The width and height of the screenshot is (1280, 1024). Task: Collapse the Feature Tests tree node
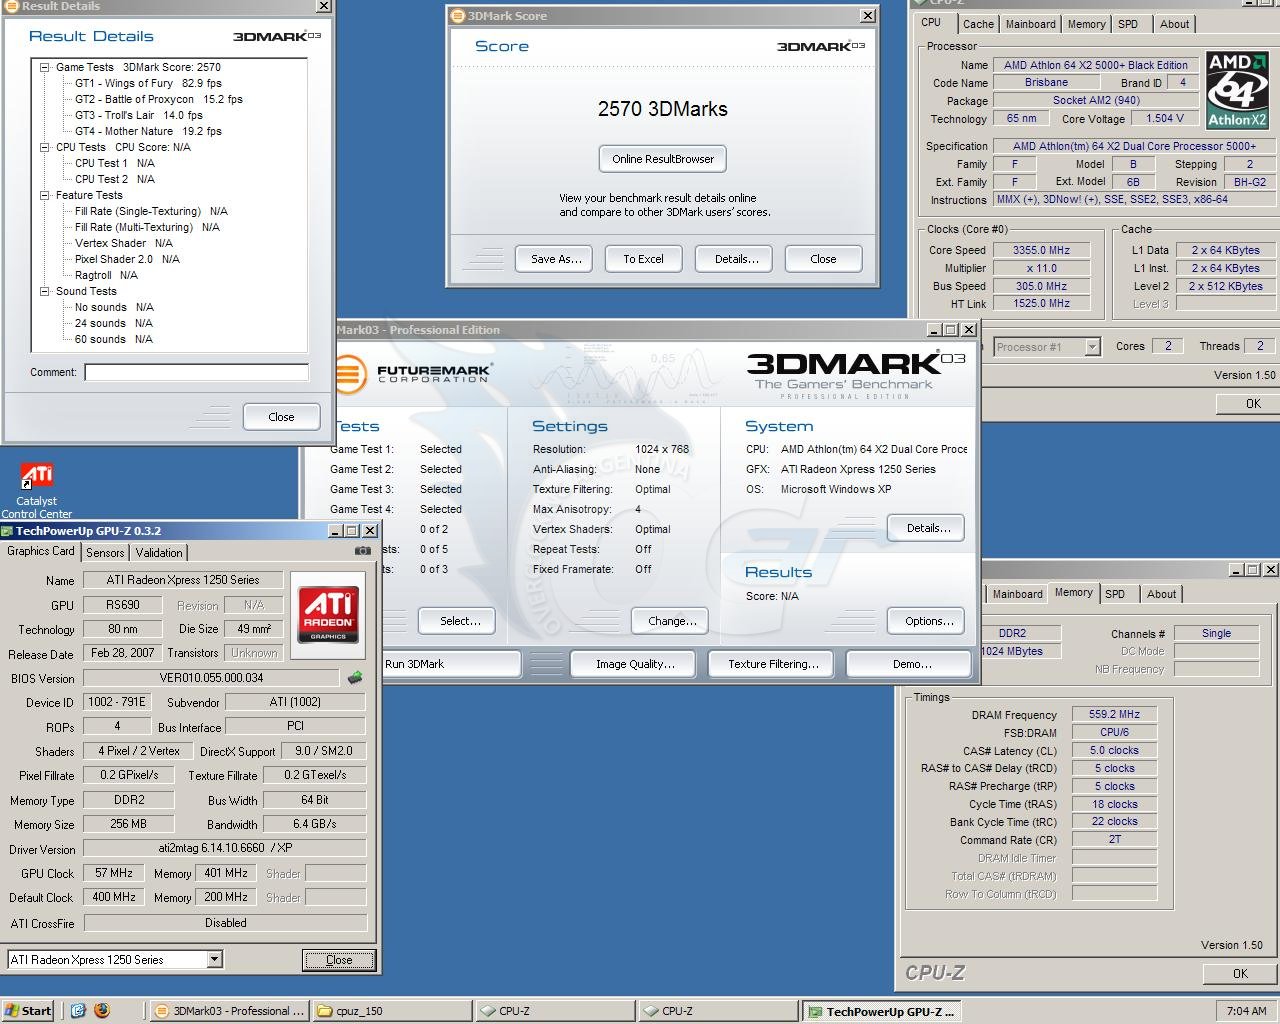coord(45,195)
